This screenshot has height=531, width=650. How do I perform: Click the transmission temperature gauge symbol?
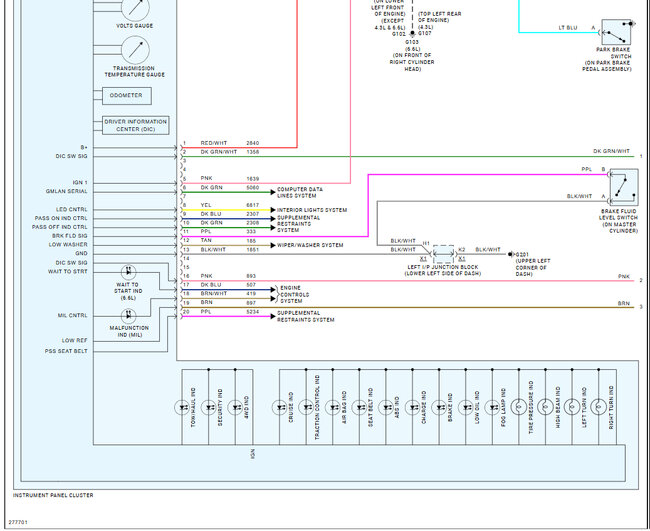tap(134, 49)
